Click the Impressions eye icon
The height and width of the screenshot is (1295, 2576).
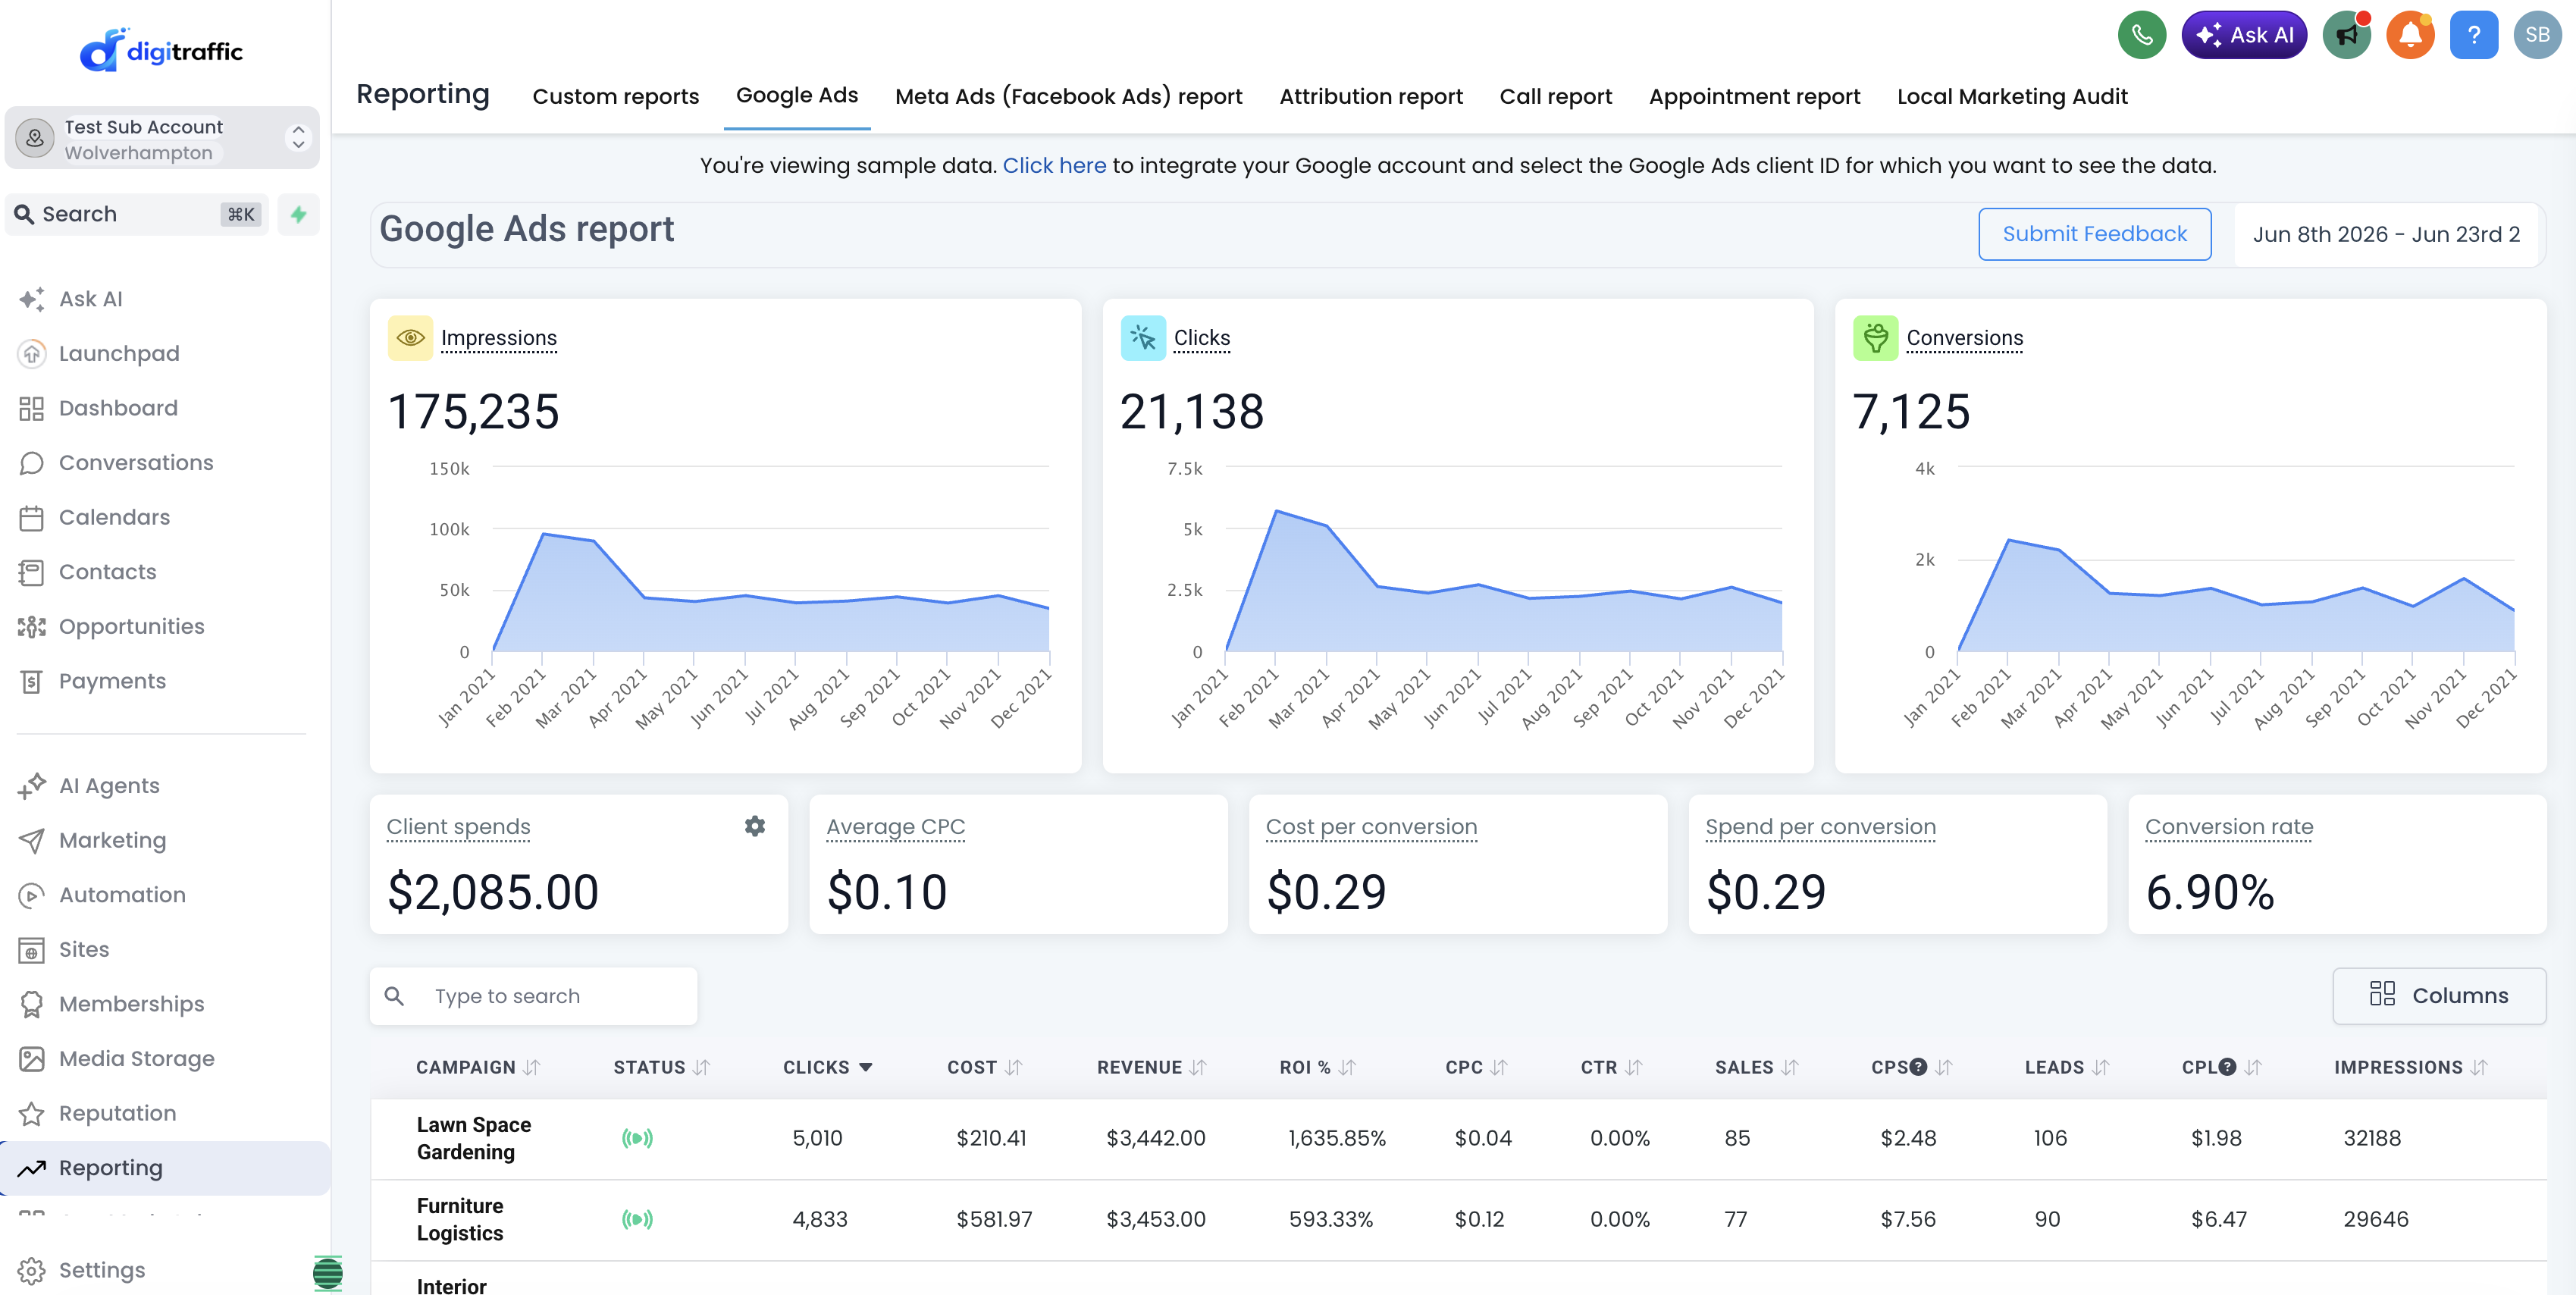coord(410,338)
